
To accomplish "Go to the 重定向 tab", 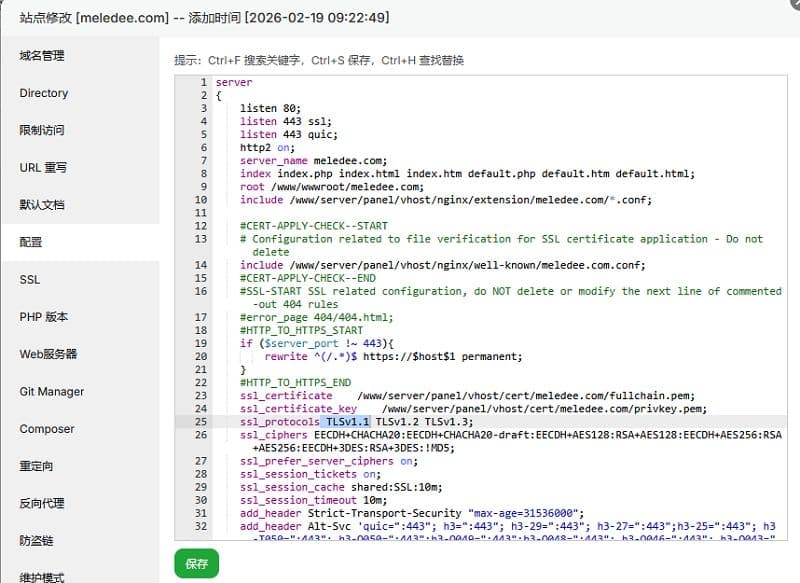I will point(36,466).
